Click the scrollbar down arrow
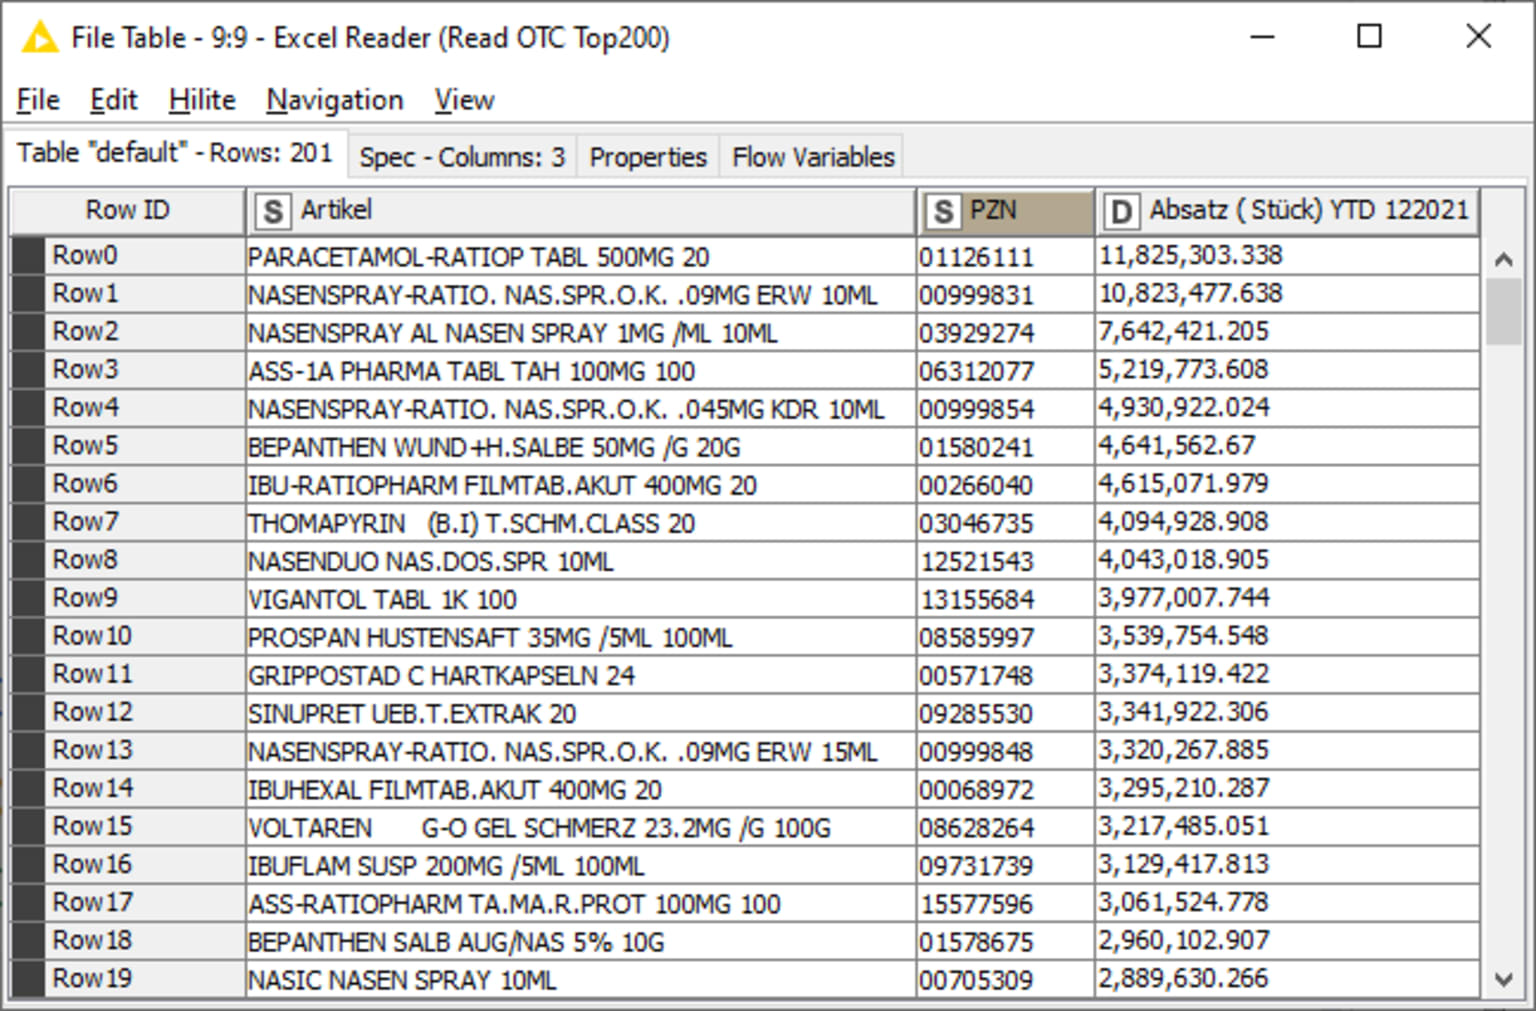 [x=1503, y=979]
